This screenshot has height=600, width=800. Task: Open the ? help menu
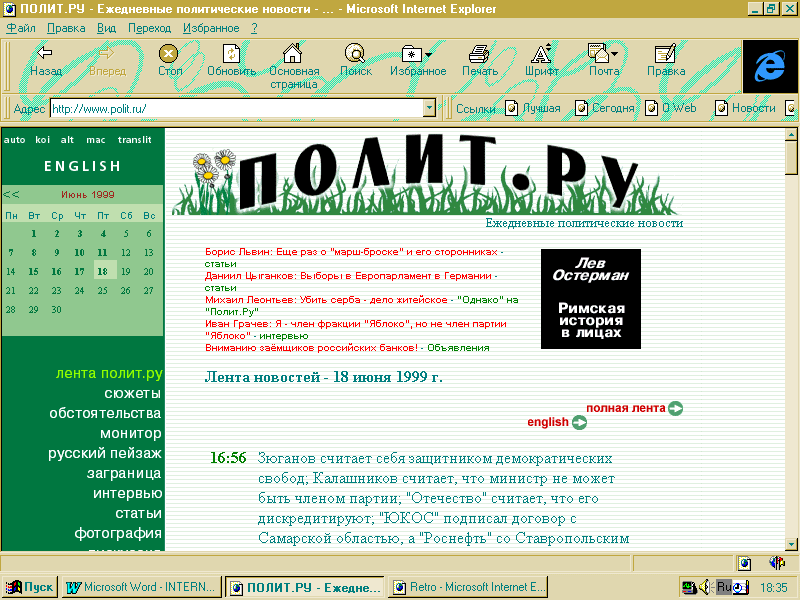[x=254, y=28]
